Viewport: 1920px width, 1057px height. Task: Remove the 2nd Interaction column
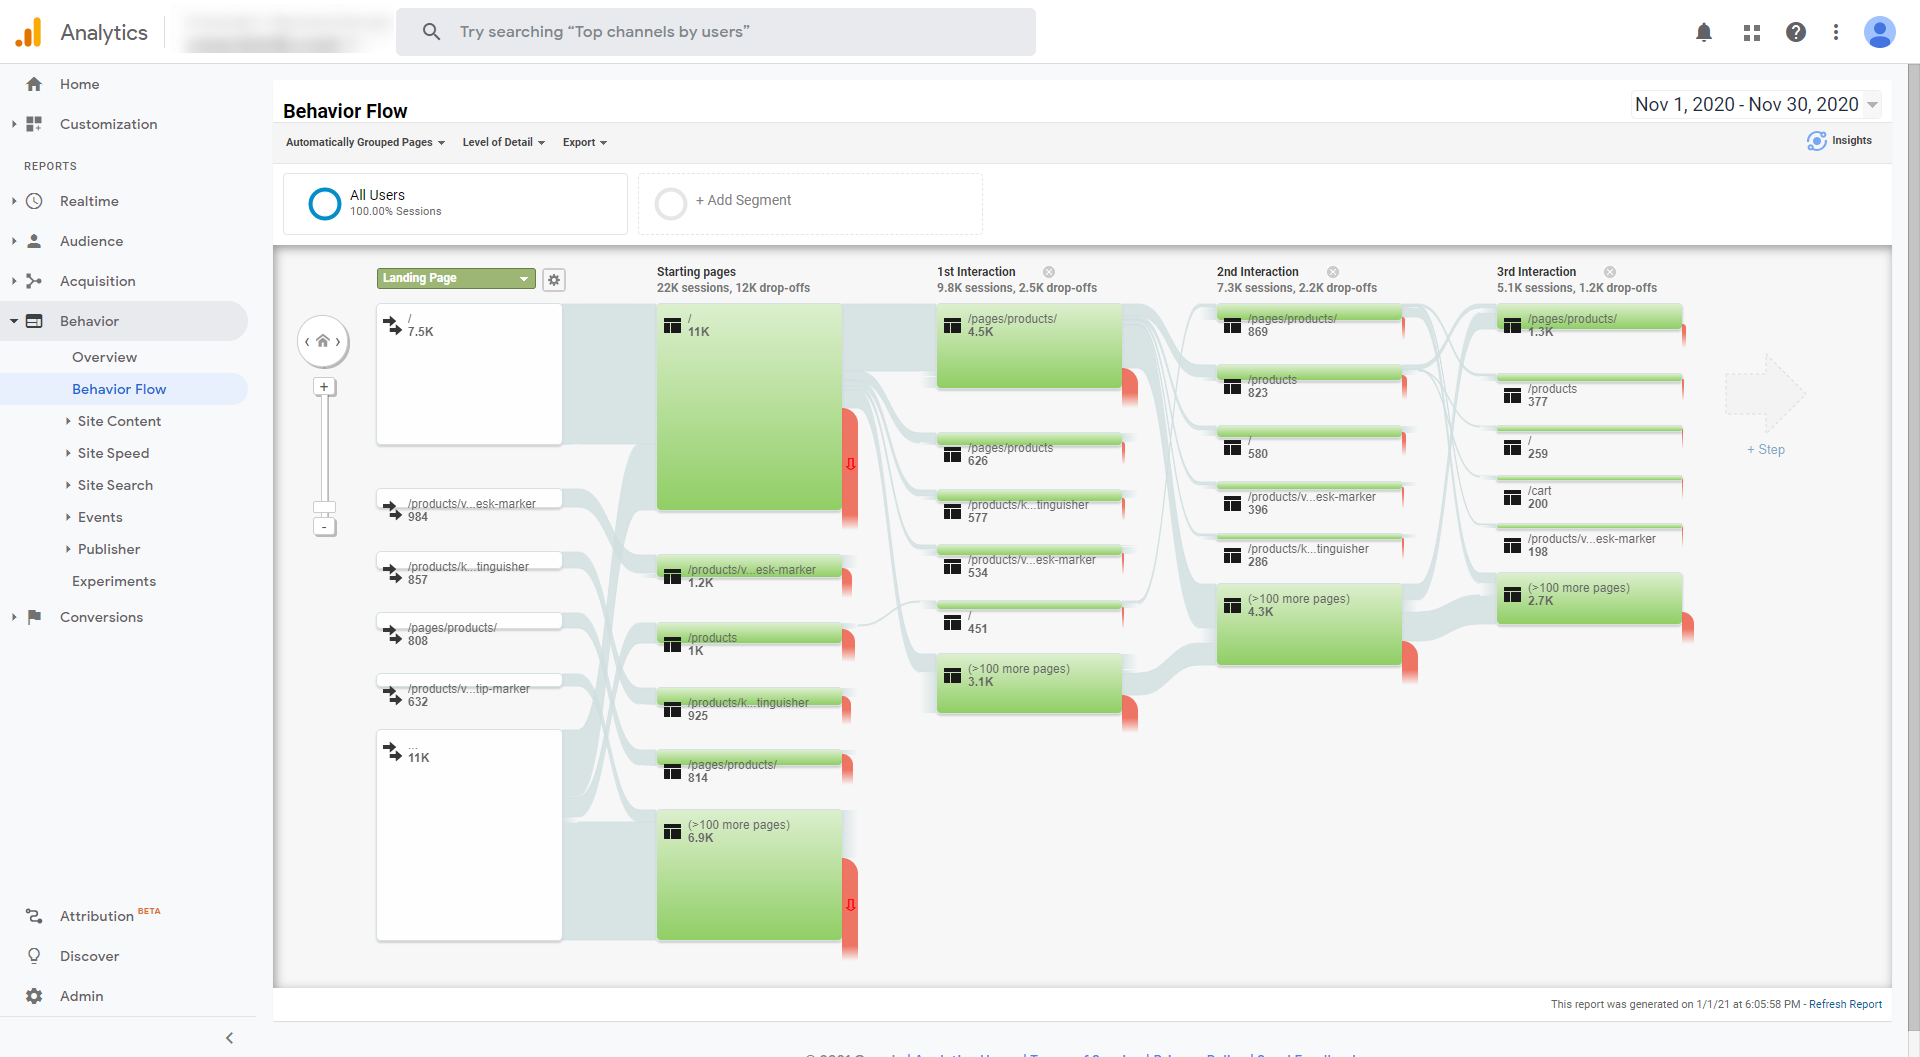[1333, 272]
